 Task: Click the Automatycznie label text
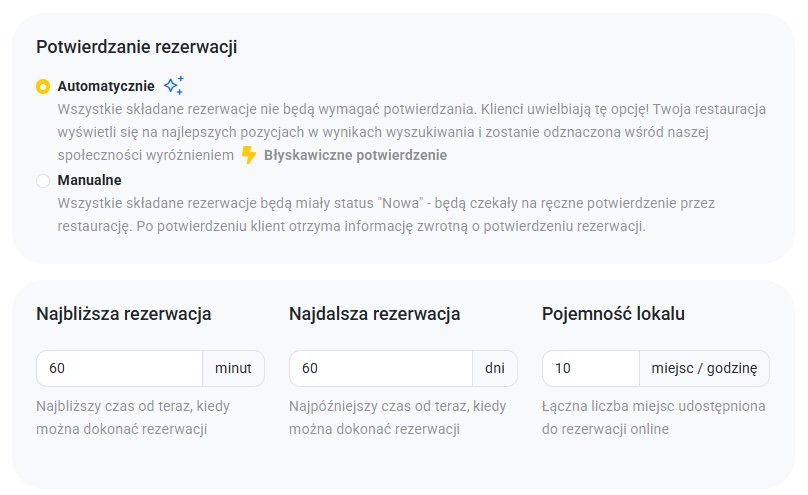pos(106,86)
